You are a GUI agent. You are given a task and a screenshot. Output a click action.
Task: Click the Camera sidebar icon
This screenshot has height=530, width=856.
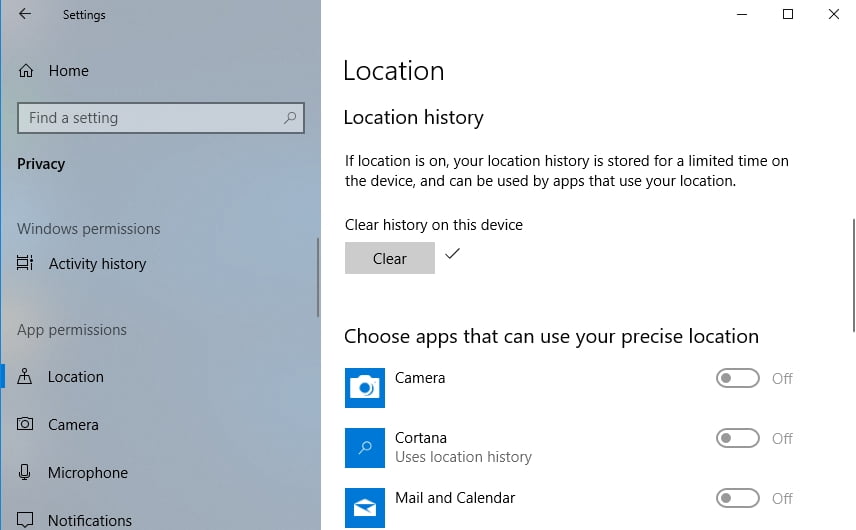(25, 424)
